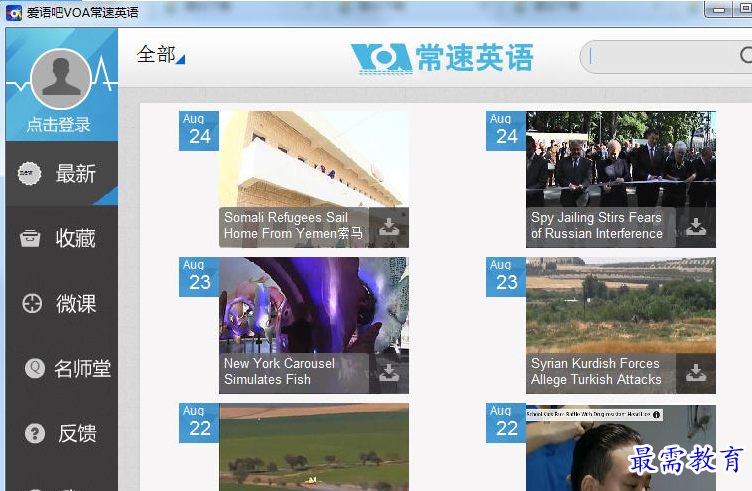This screenshot has width=752, height=491.
Task: Click Aug 23 date badge on Carousel card
Action: [x=199, y=277]
